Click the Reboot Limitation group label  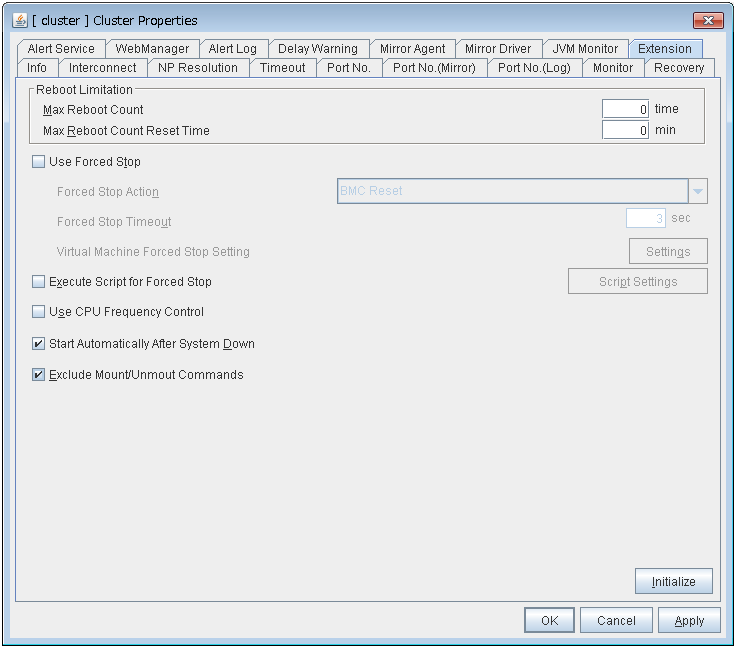[84, 90]
